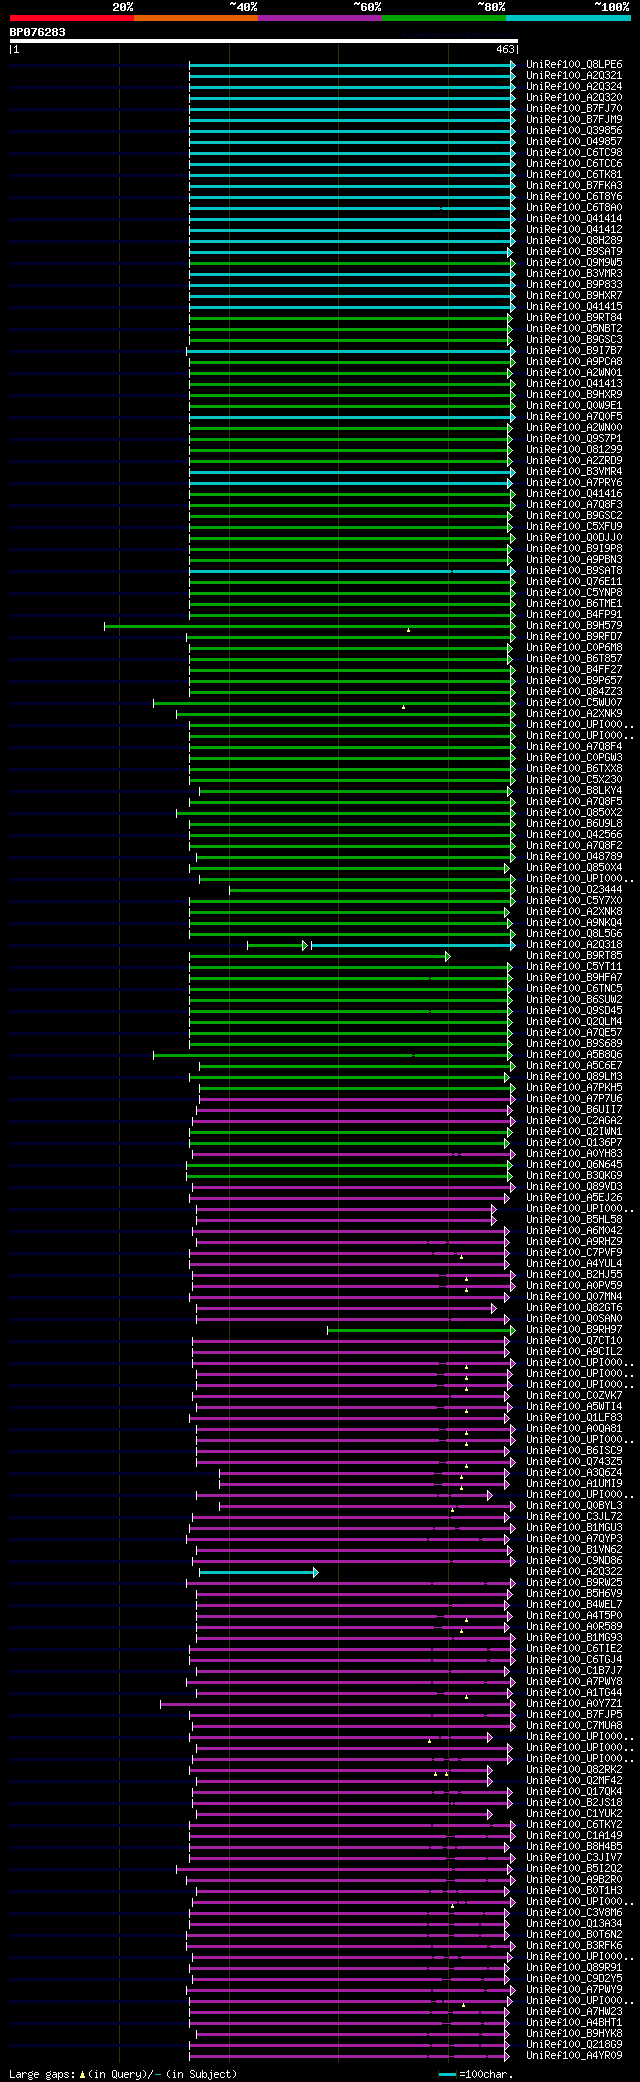640x2082 pixels.
Task: Click the UniRef100_Q136P7 label
Action: (x=574, y=1143)
